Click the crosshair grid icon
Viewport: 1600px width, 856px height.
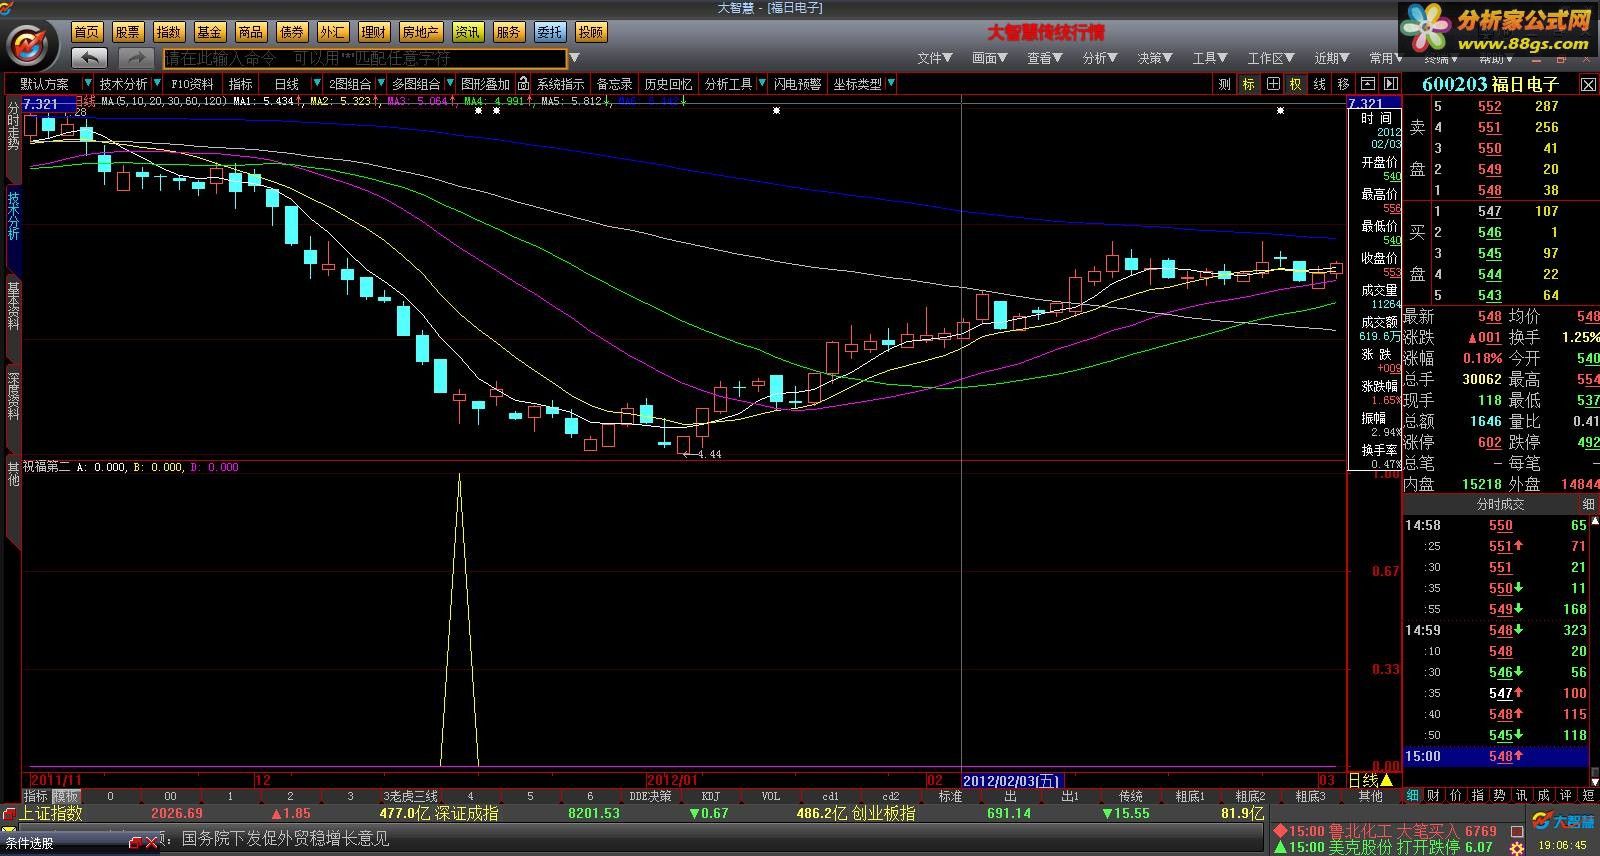(1272, 84)
